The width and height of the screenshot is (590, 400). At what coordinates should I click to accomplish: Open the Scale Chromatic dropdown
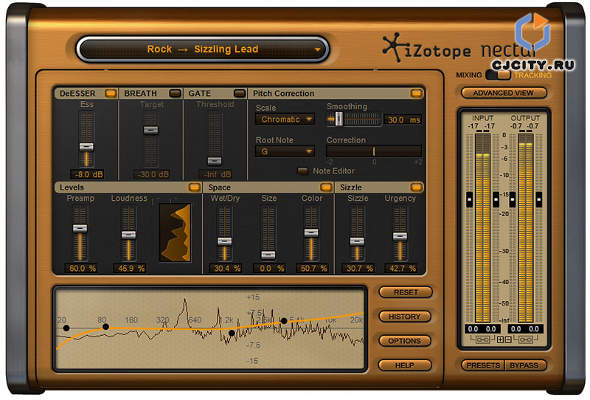pos(285,119)
